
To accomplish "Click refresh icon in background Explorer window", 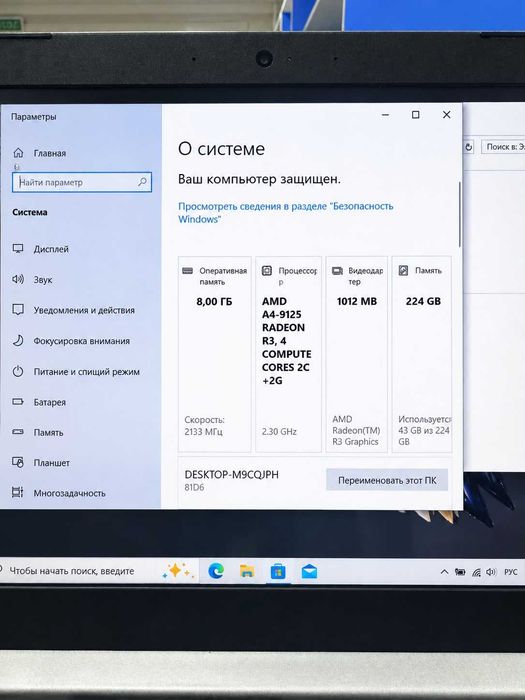I will 468,147.
